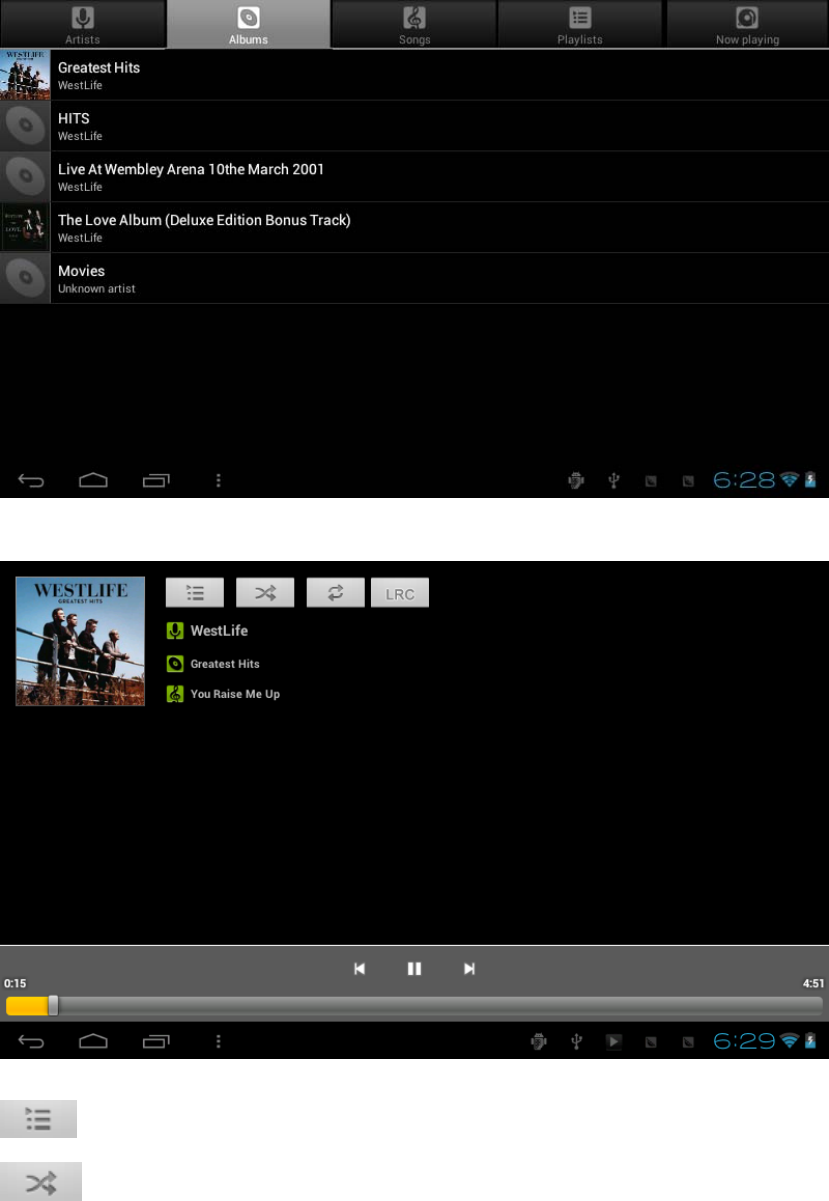Tap the battery icon next to 6:29

pos(810,1041)
